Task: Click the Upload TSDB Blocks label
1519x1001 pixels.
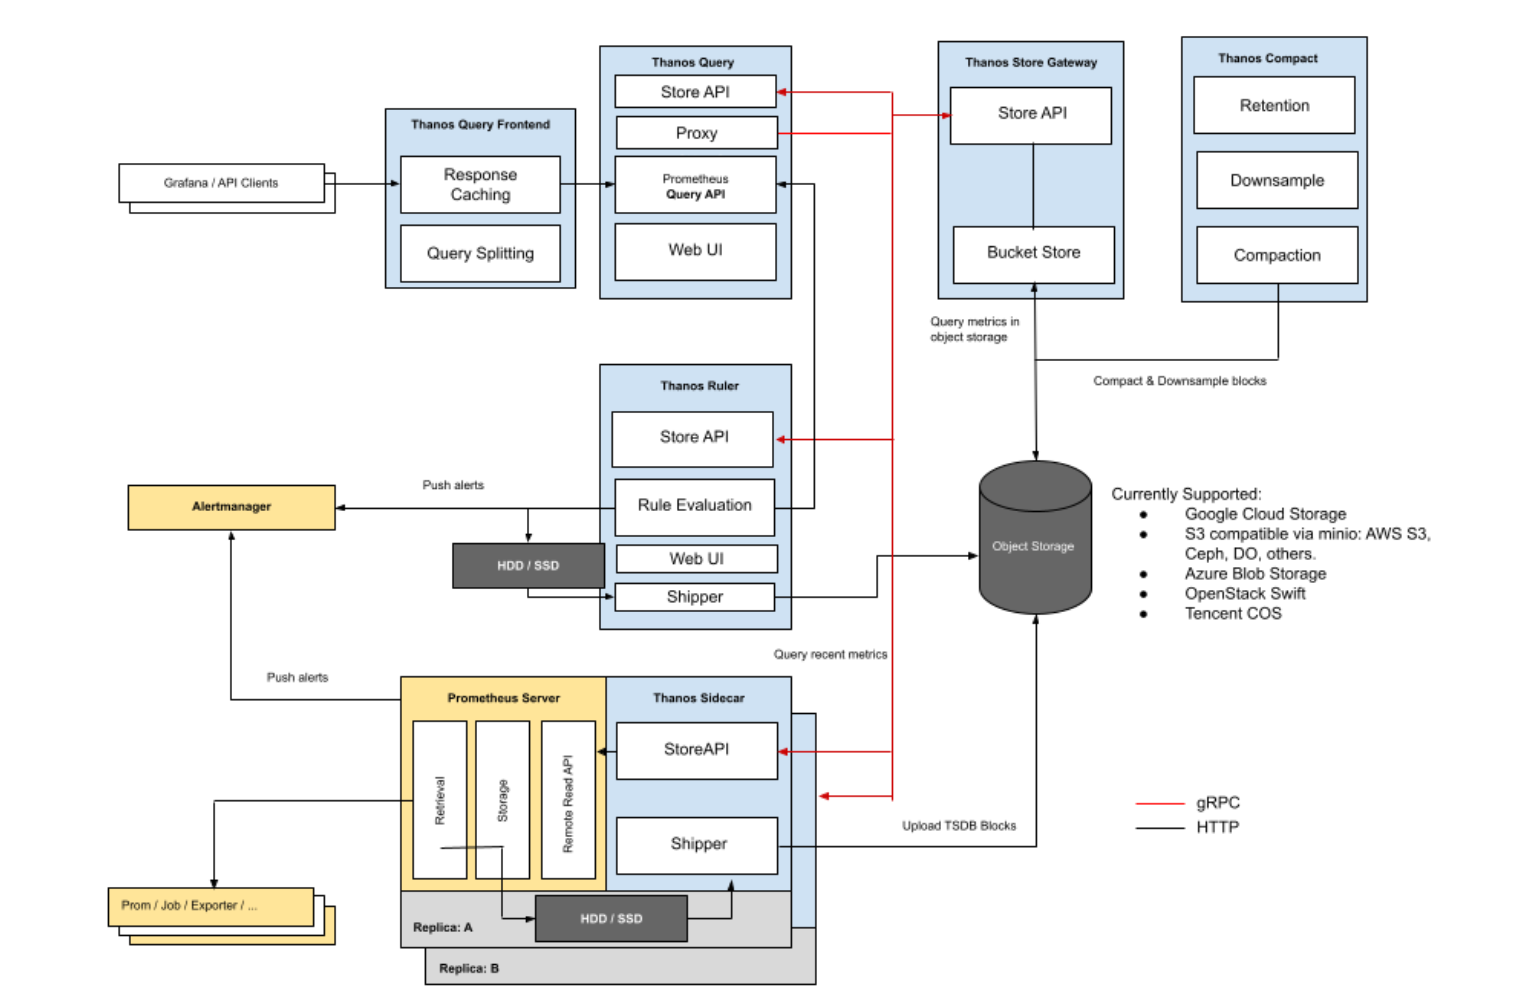Action: [x=959, y=826]
